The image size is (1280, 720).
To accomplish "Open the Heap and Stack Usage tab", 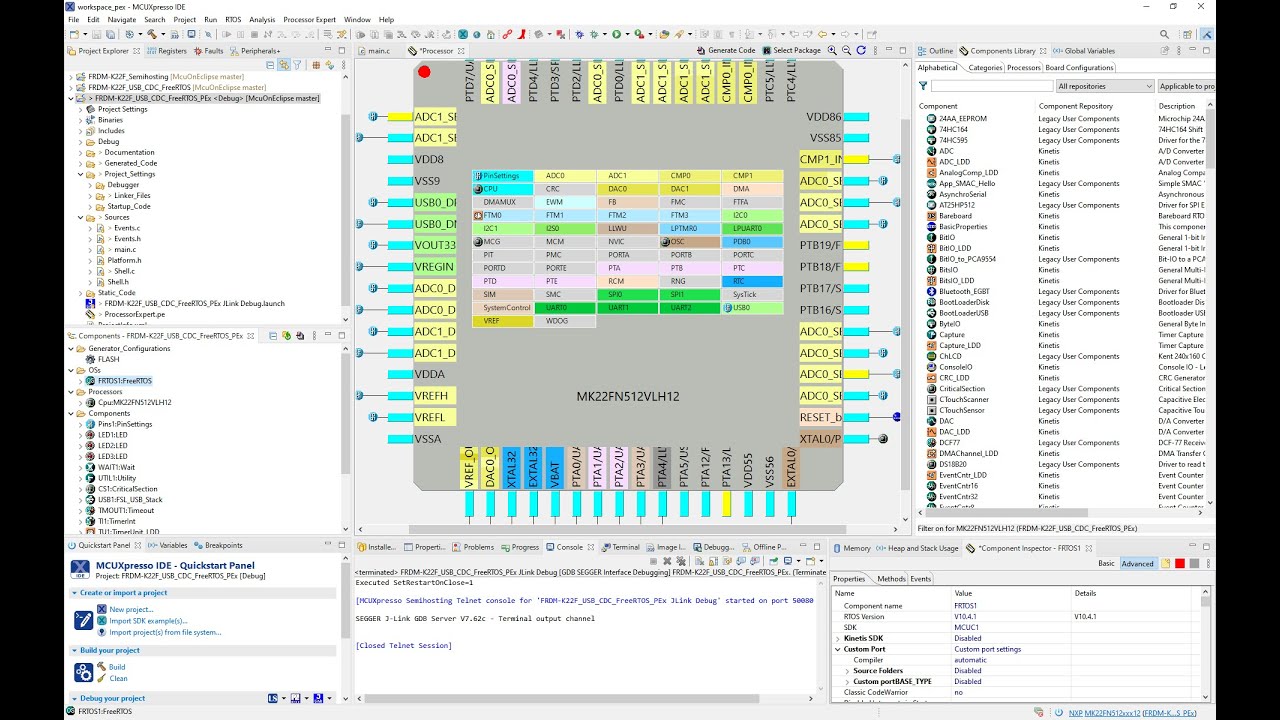I will click(917, 548).
